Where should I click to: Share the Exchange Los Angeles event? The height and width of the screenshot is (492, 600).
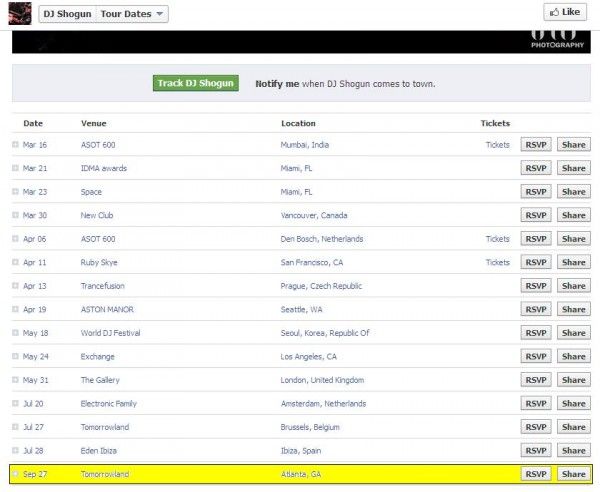(574, 356)
